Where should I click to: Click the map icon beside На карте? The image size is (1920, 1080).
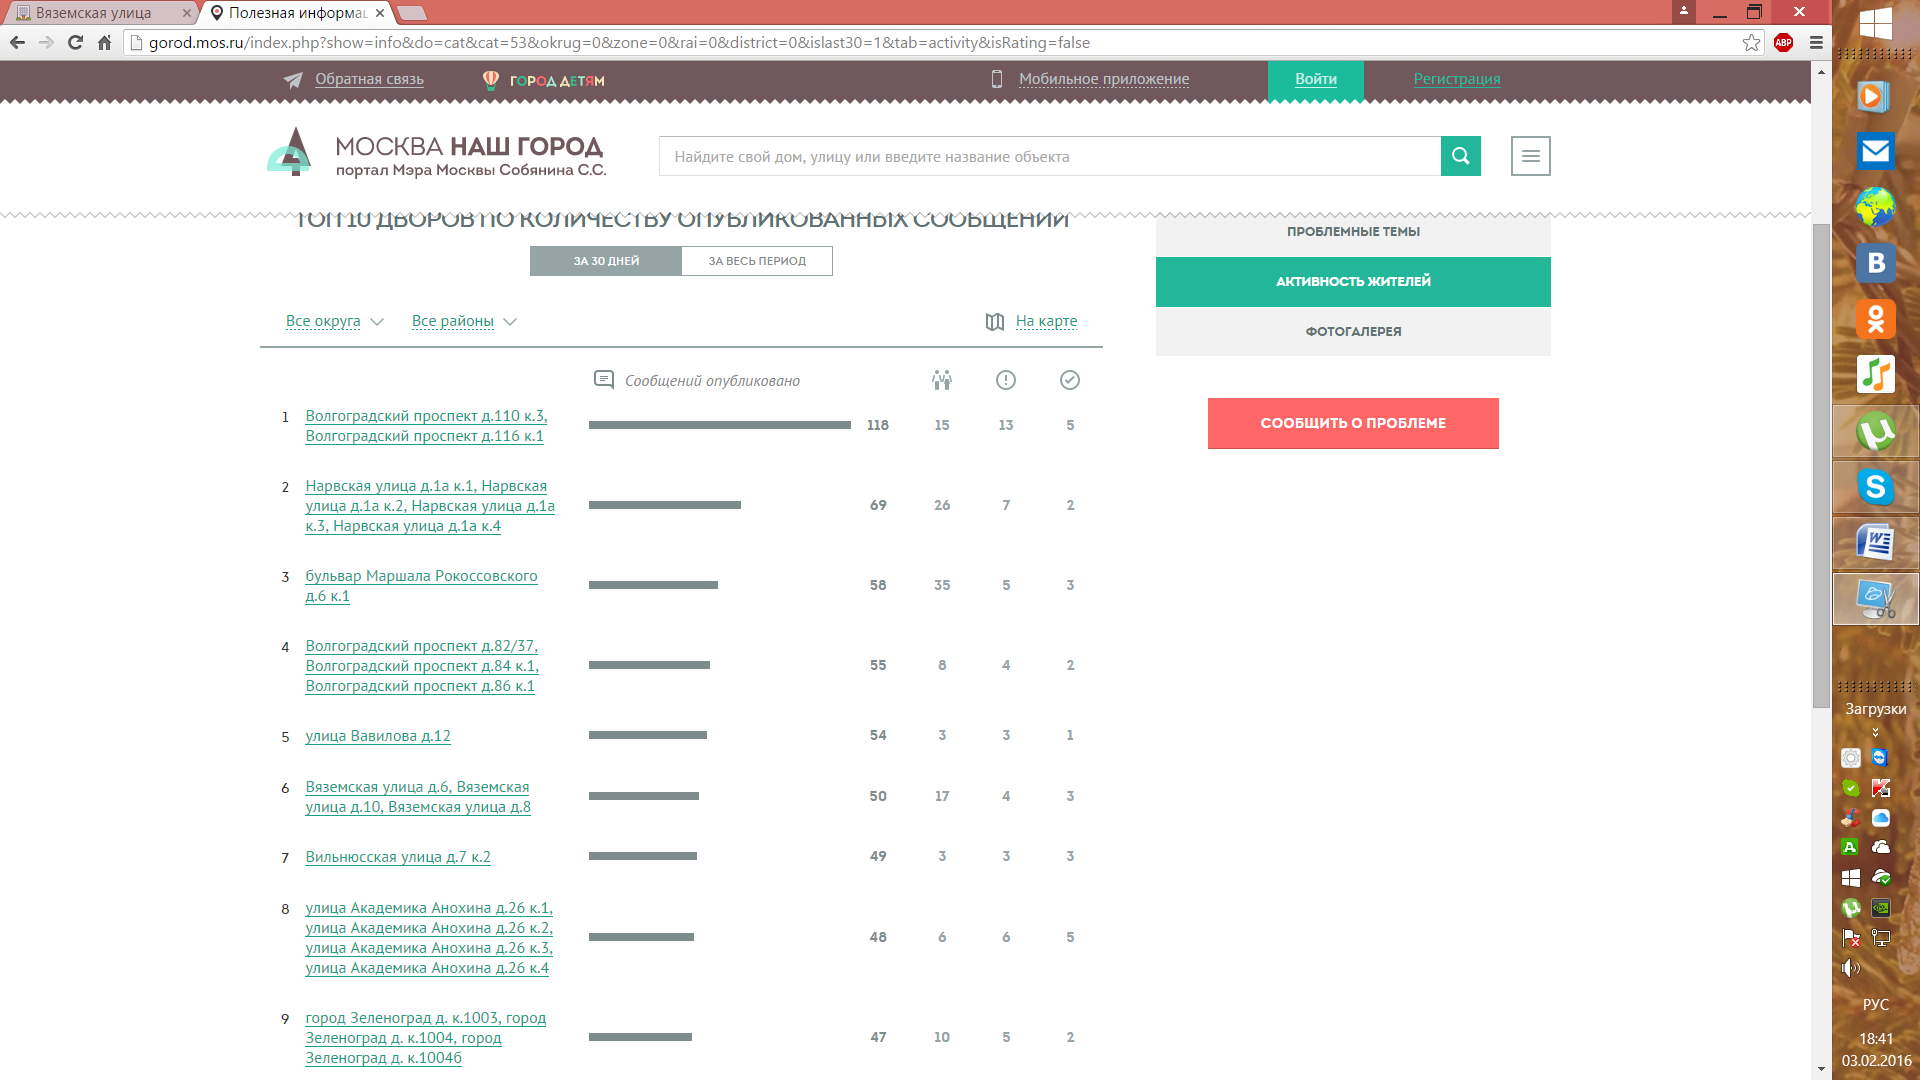click(x=994, y=322)
